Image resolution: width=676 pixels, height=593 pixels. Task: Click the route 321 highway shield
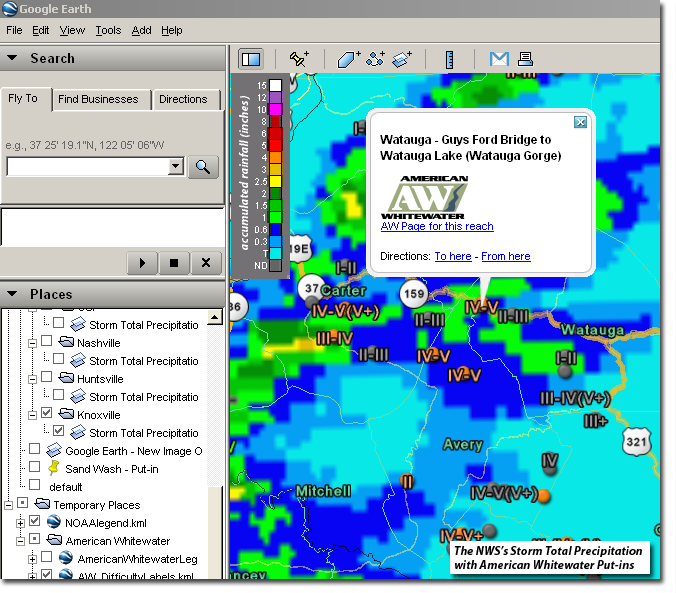(x=636, y=442)
